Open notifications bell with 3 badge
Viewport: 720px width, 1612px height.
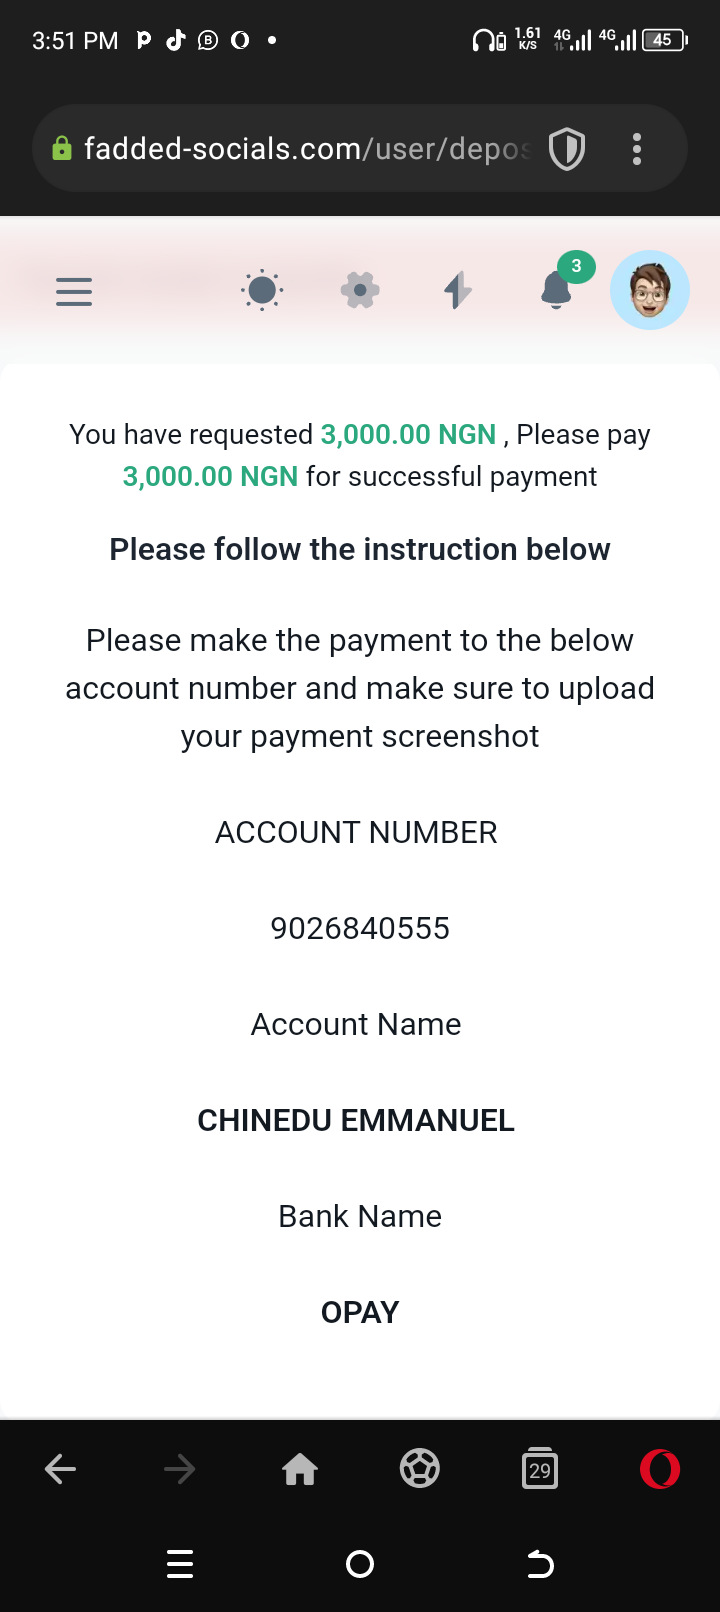[557, 290]
